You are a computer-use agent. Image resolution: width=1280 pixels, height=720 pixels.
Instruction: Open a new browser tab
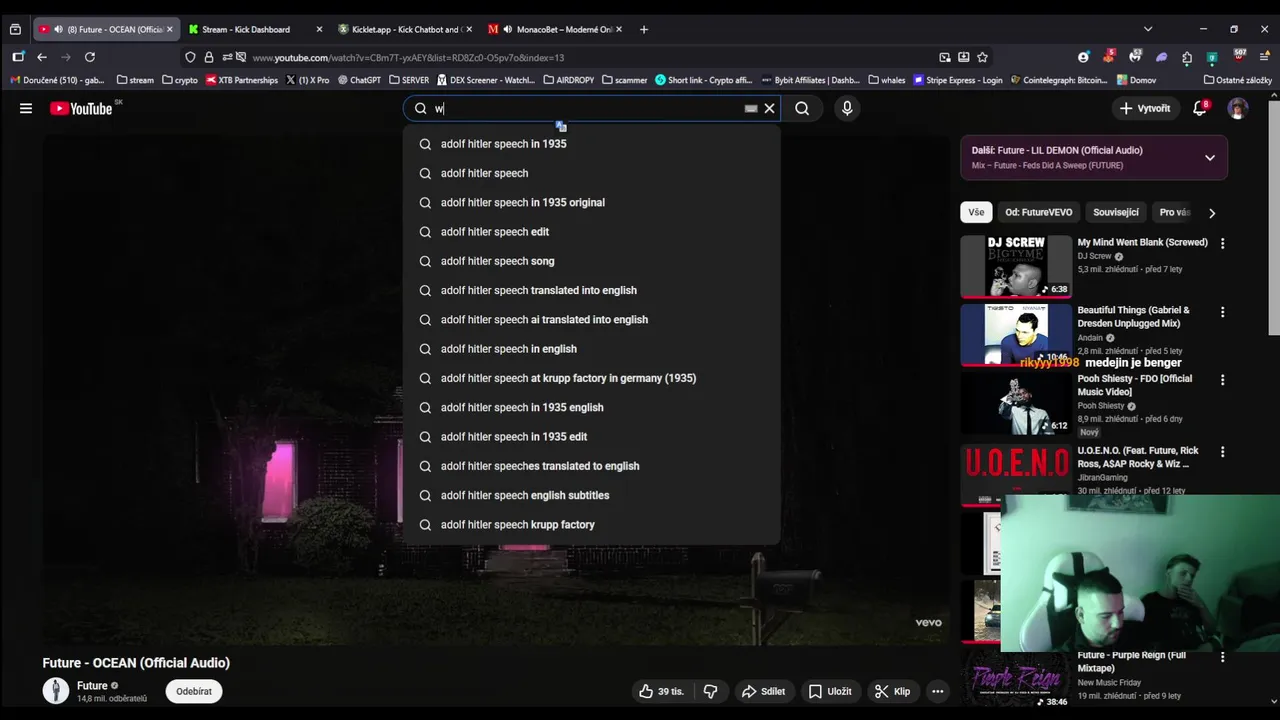coord(643,29)
